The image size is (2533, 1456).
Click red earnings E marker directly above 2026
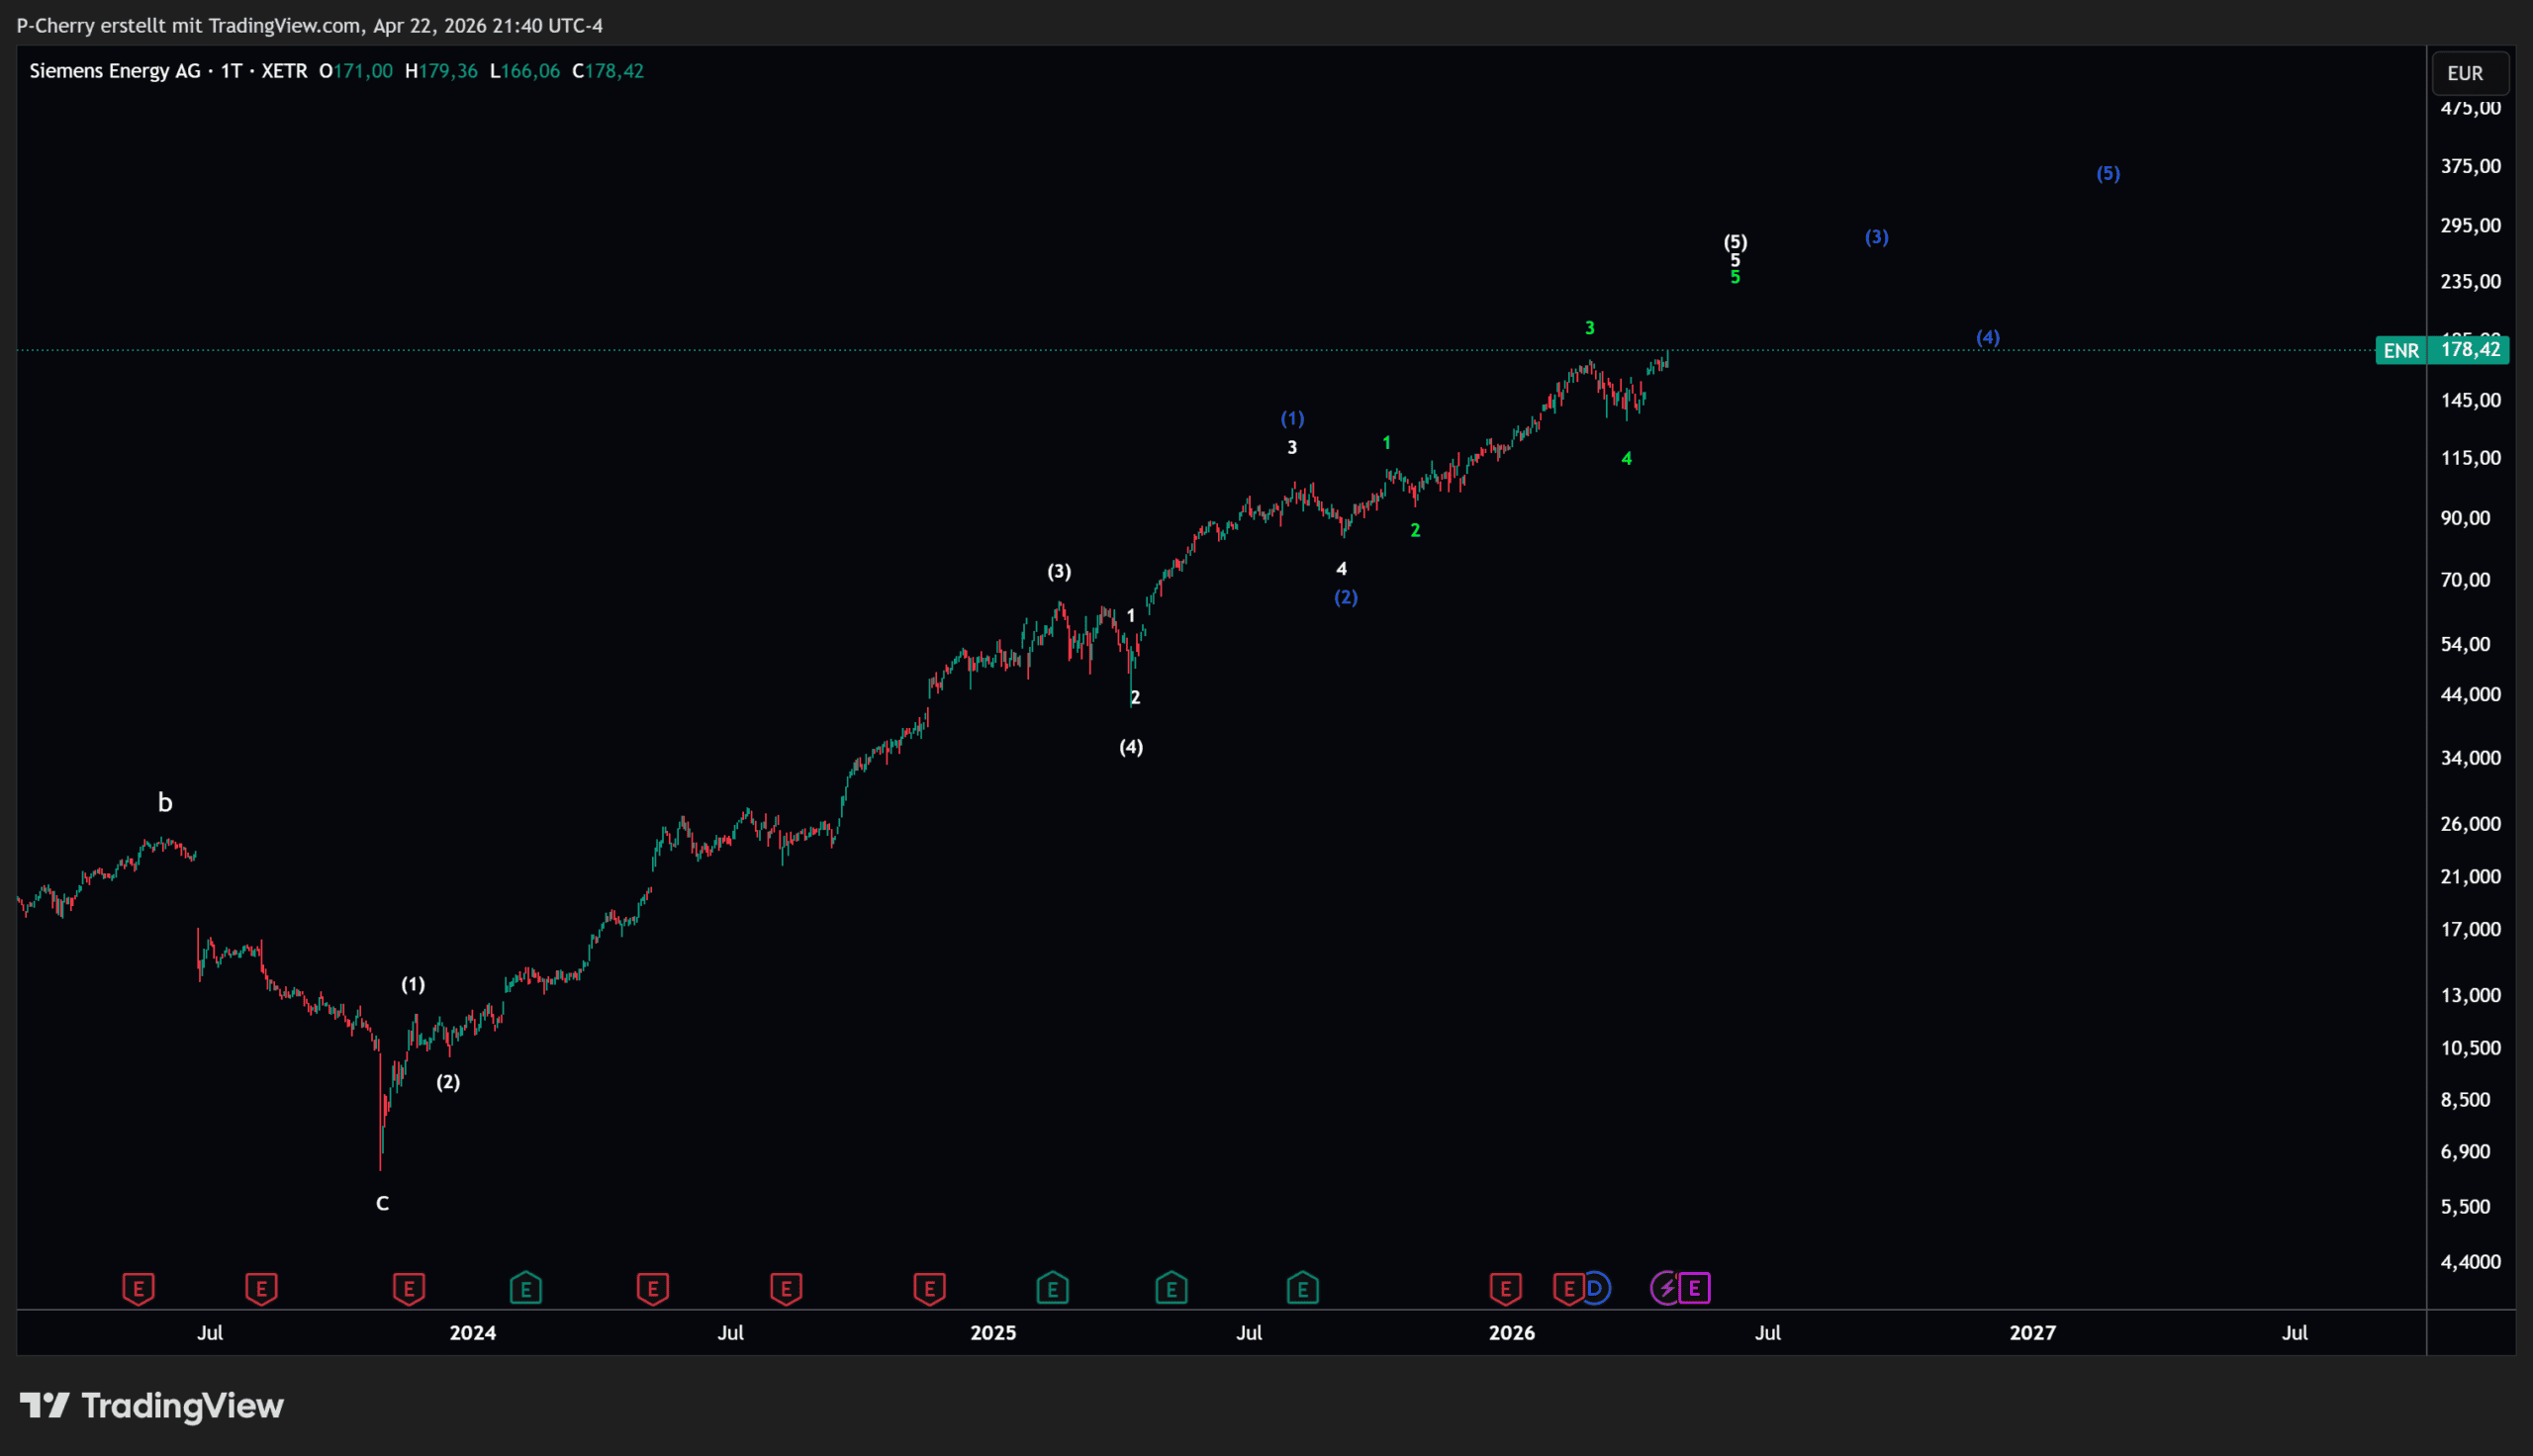[x=1505, y=1288]
